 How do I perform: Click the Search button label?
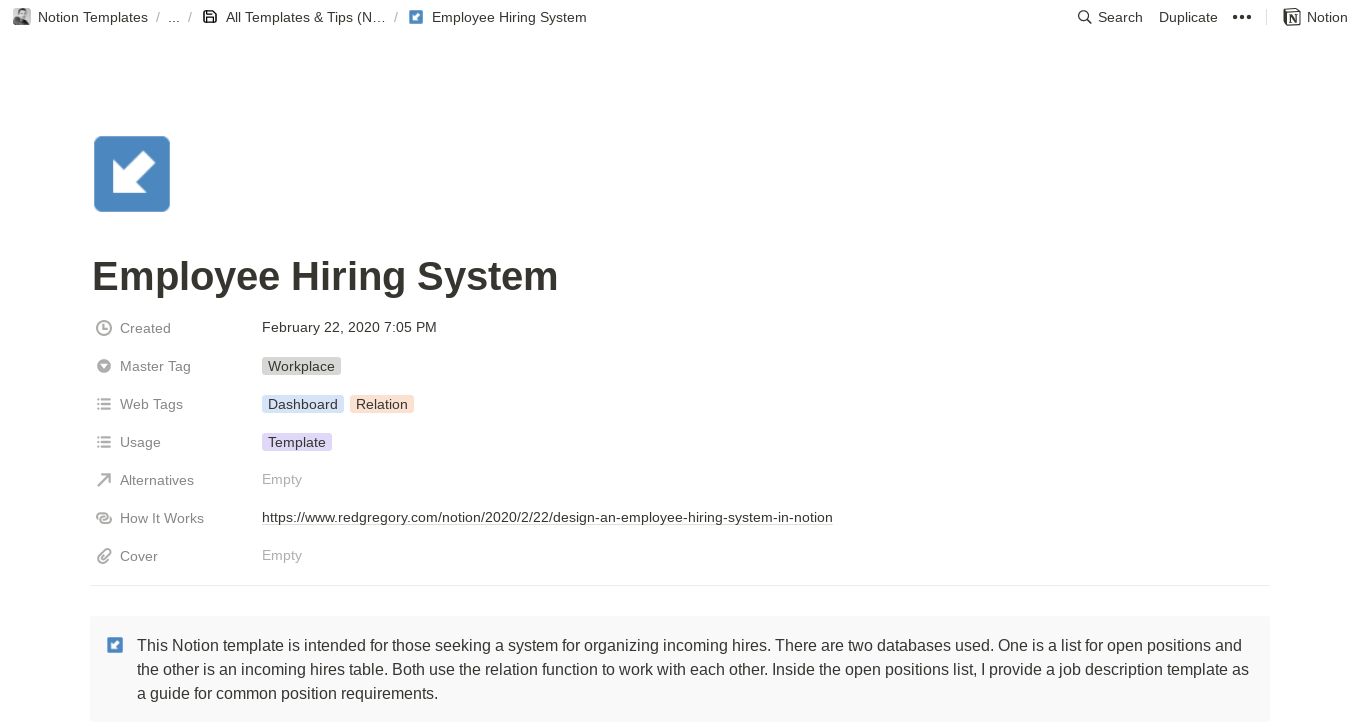coord(1120,17)
